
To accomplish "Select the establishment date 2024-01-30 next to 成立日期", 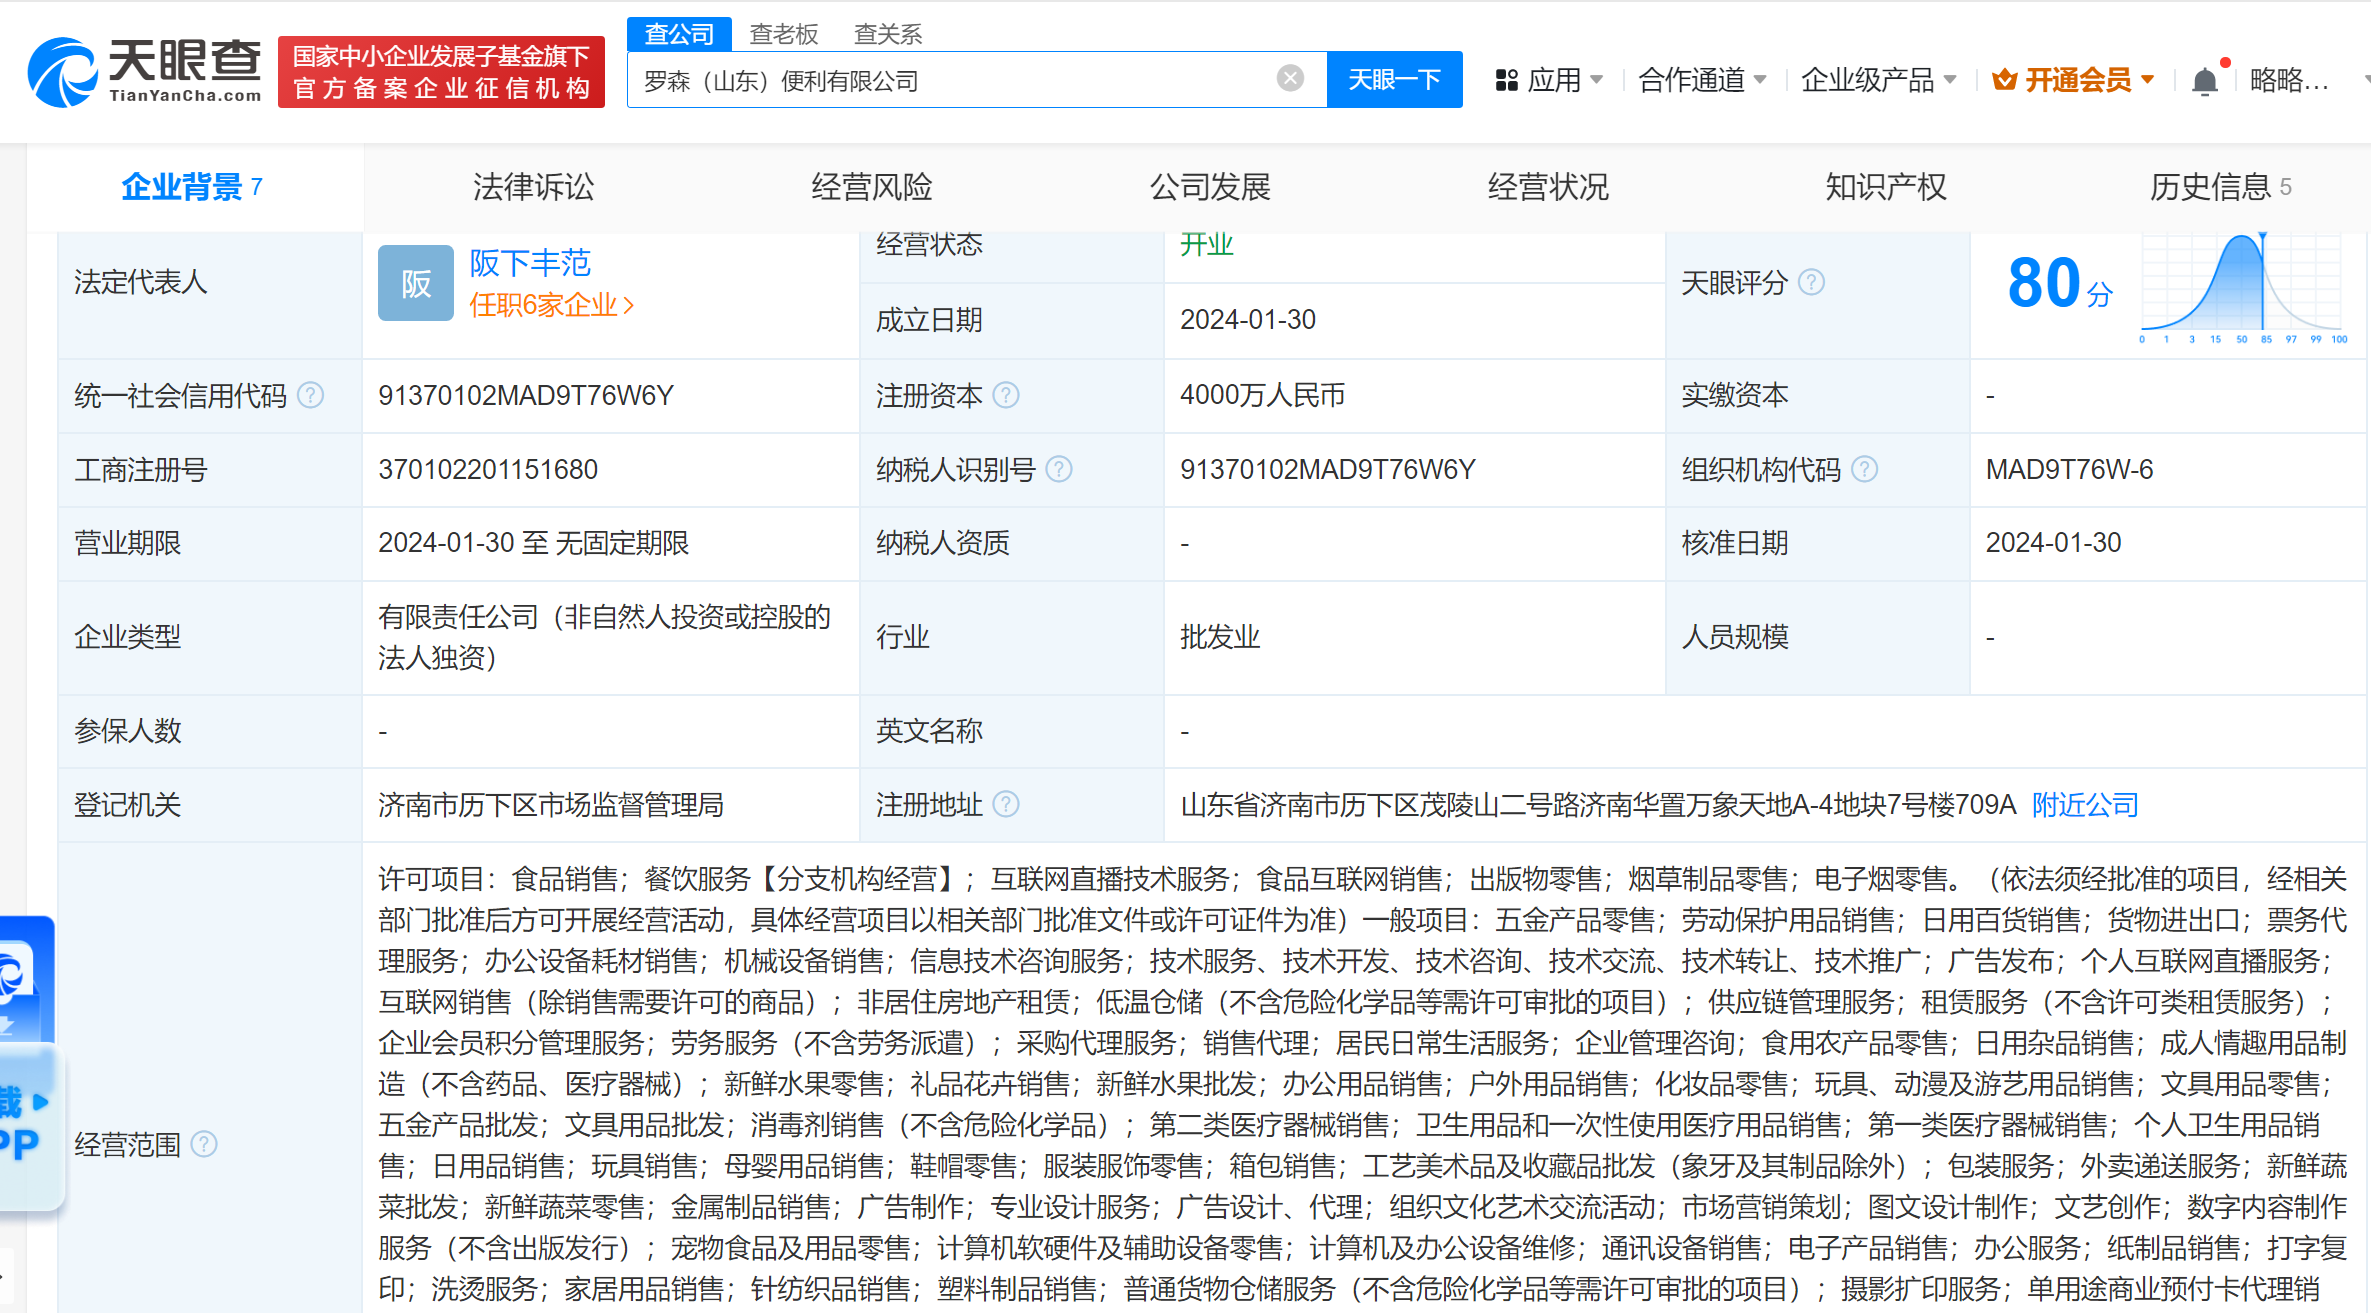I will click(1248, 320).
